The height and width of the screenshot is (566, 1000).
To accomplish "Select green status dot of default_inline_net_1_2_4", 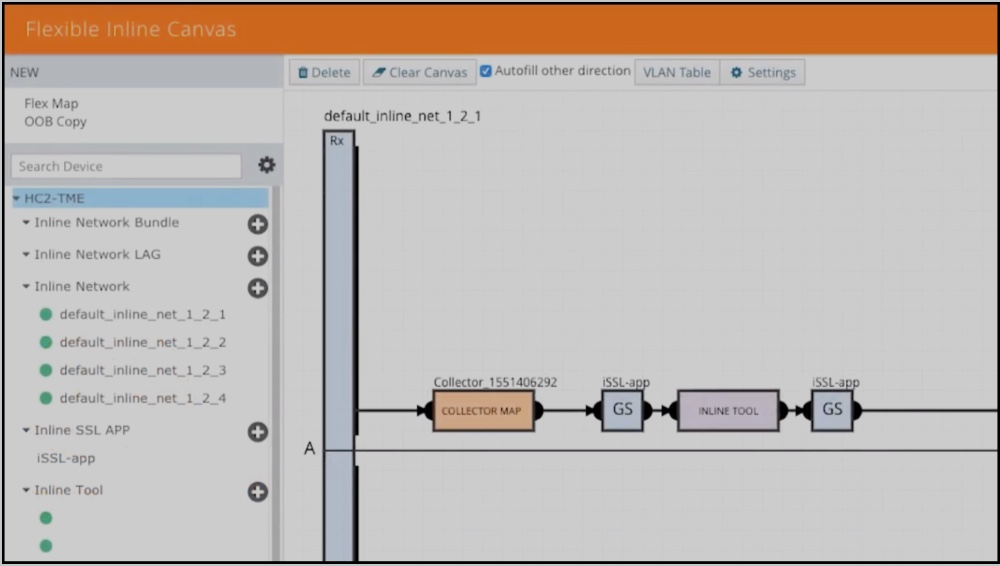I will pos(46,398).
